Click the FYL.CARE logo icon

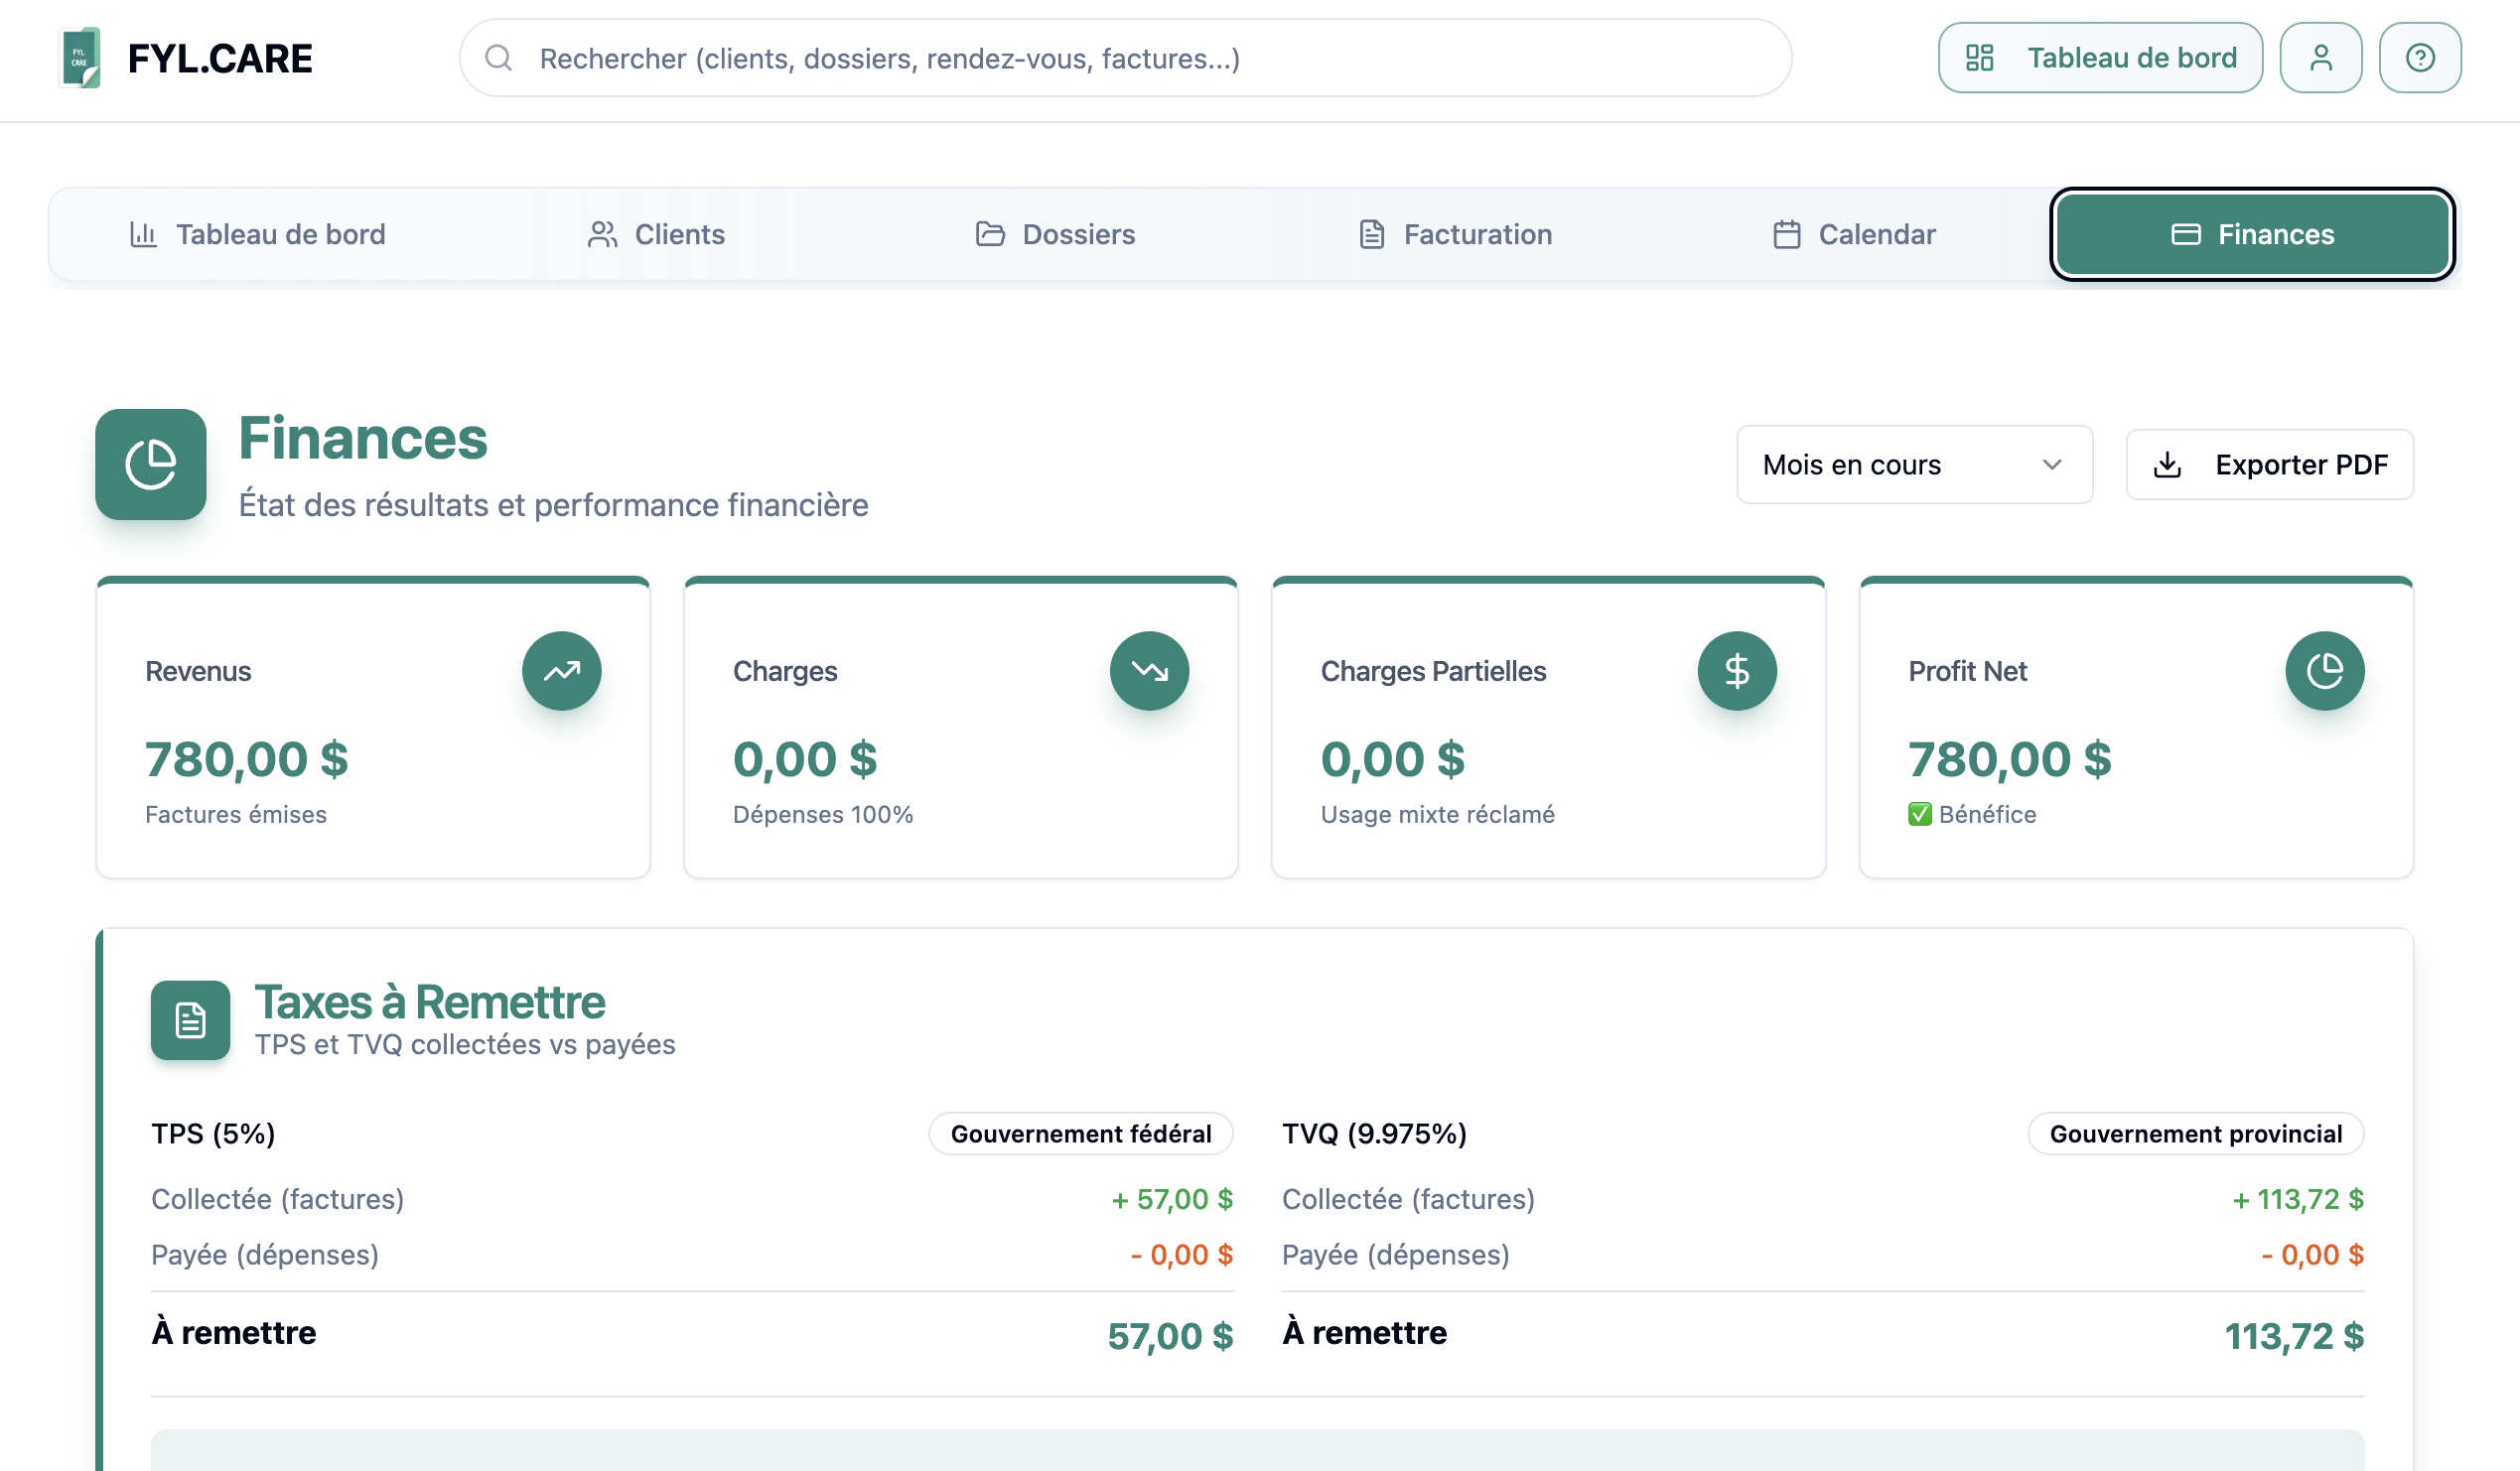click(x=80, y=58)
